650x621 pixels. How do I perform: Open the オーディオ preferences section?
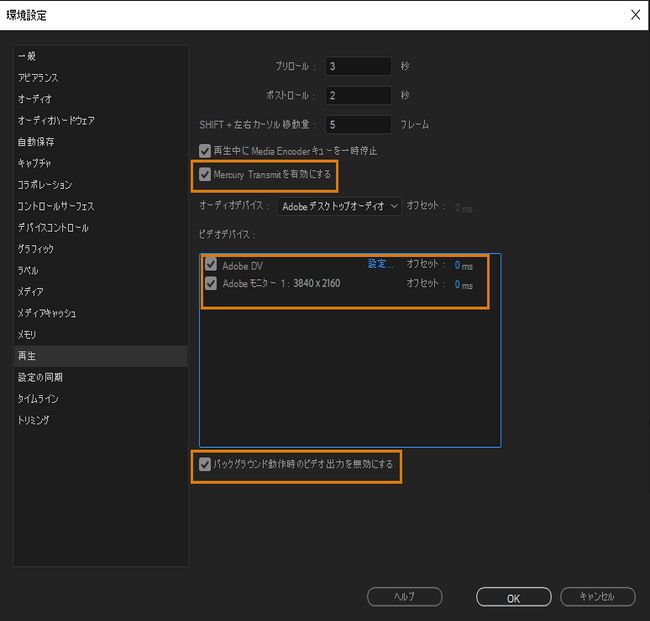100,99
